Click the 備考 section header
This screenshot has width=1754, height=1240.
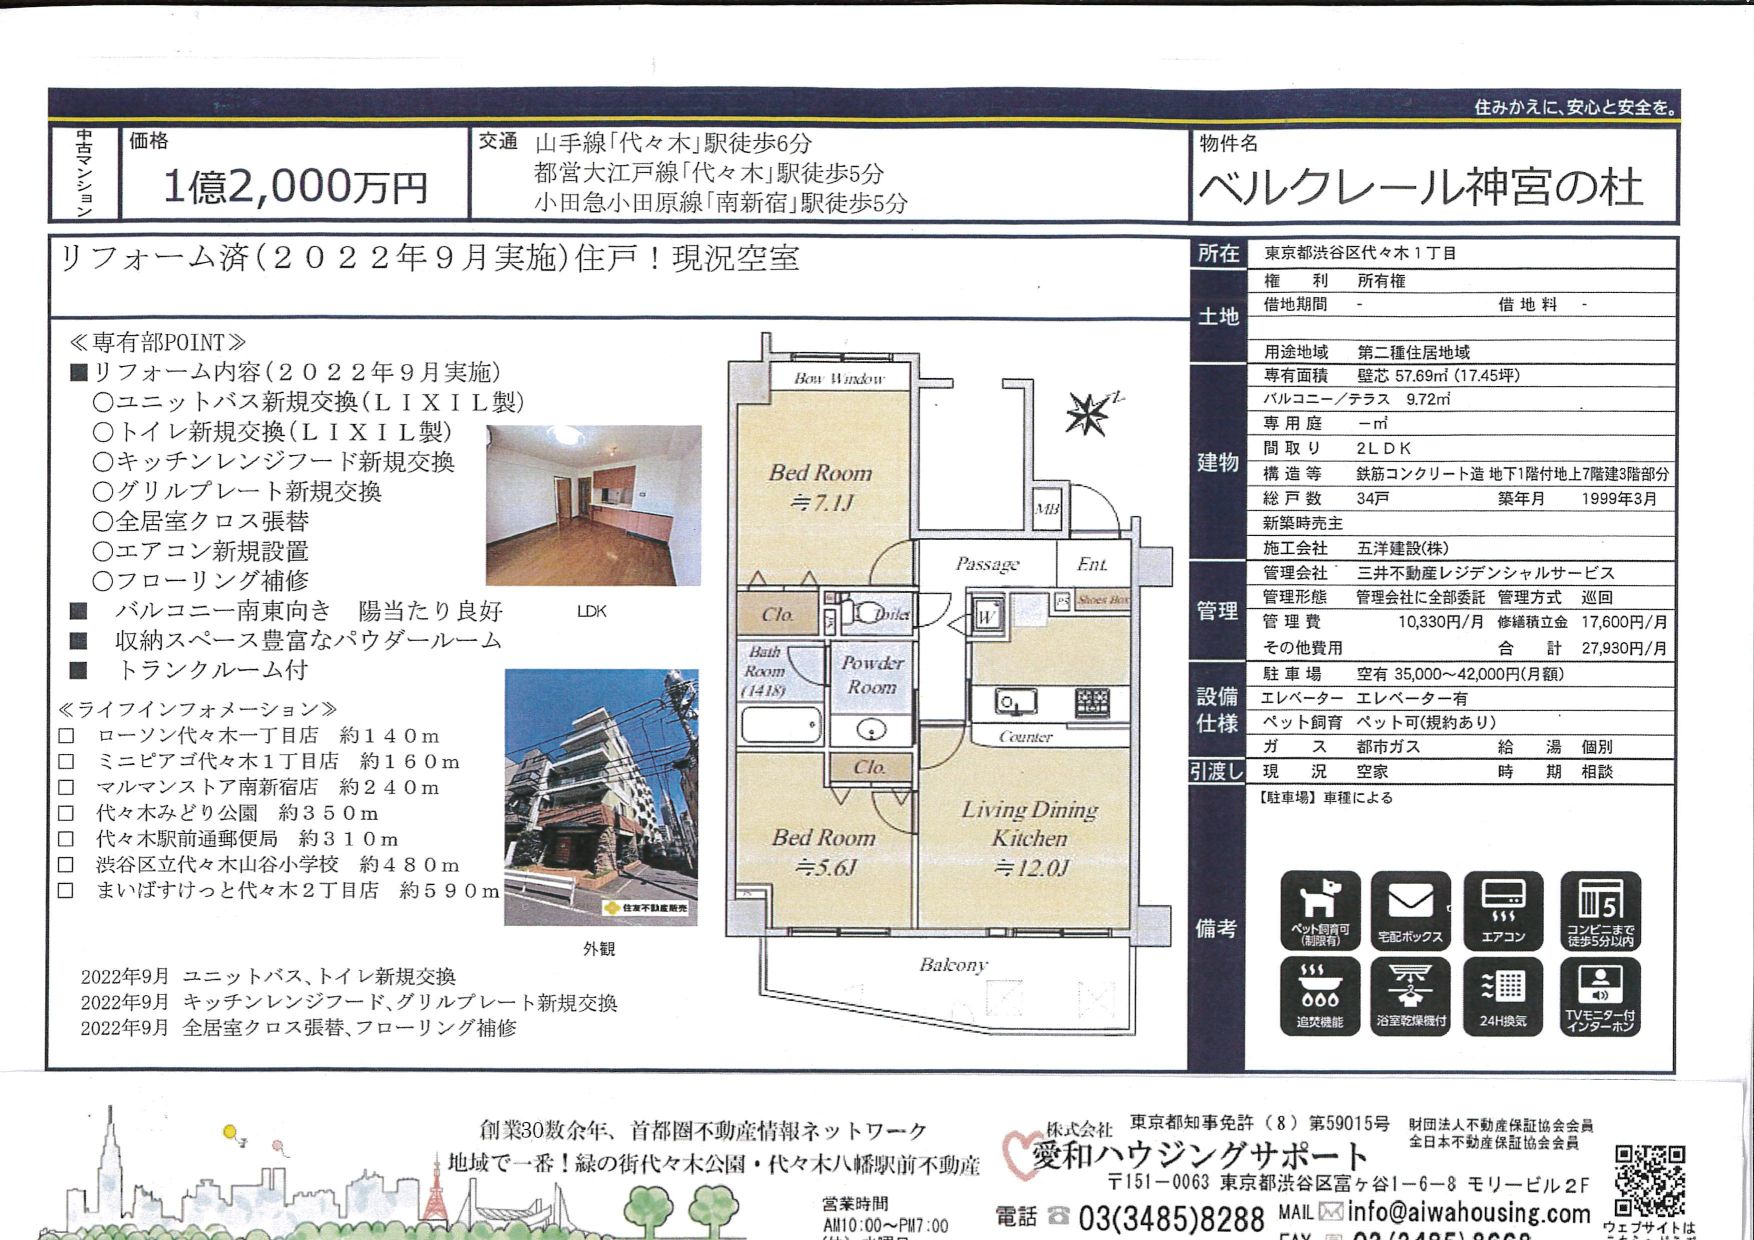(x=1217, y=928)
